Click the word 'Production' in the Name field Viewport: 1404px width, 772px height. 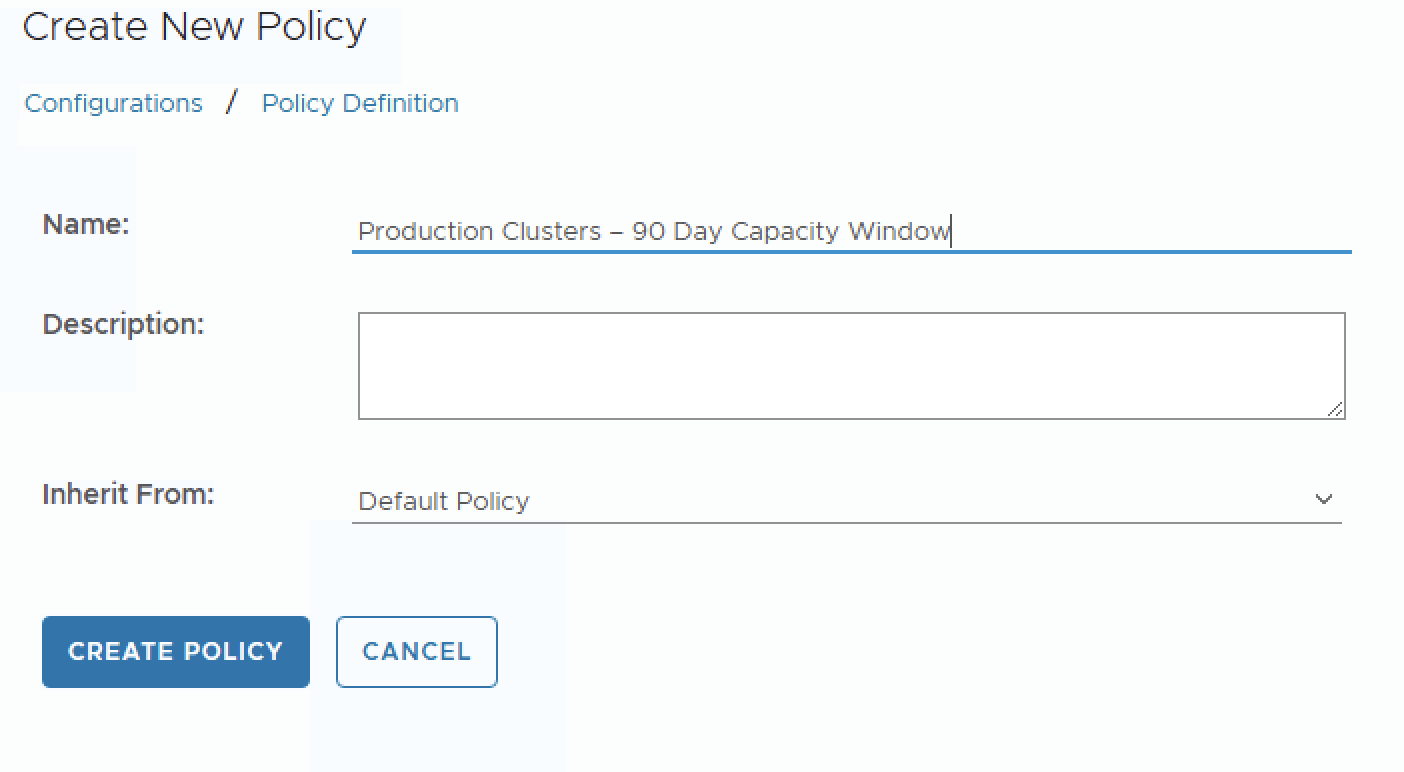pyautogui.click(x=412, y=232)
